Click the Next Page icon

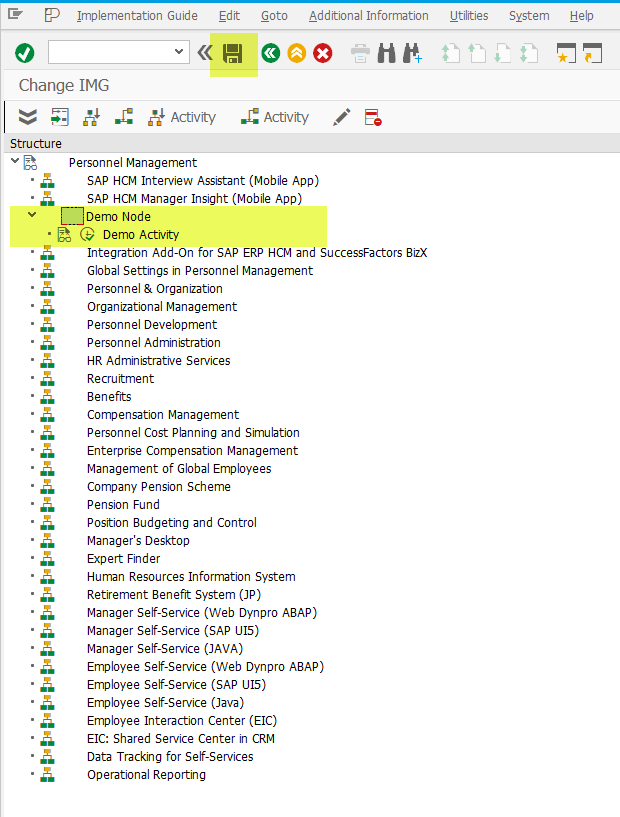pos(503,53)
